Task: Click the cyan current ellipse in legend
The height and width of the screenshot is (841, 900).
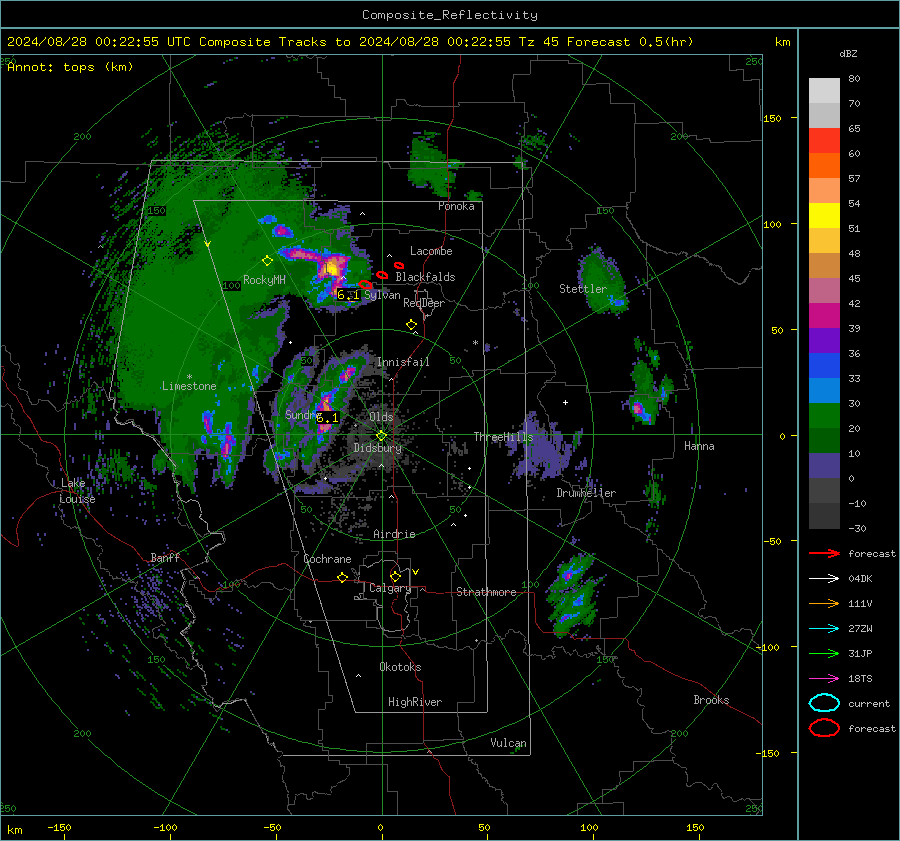Action: click(824, 703)
